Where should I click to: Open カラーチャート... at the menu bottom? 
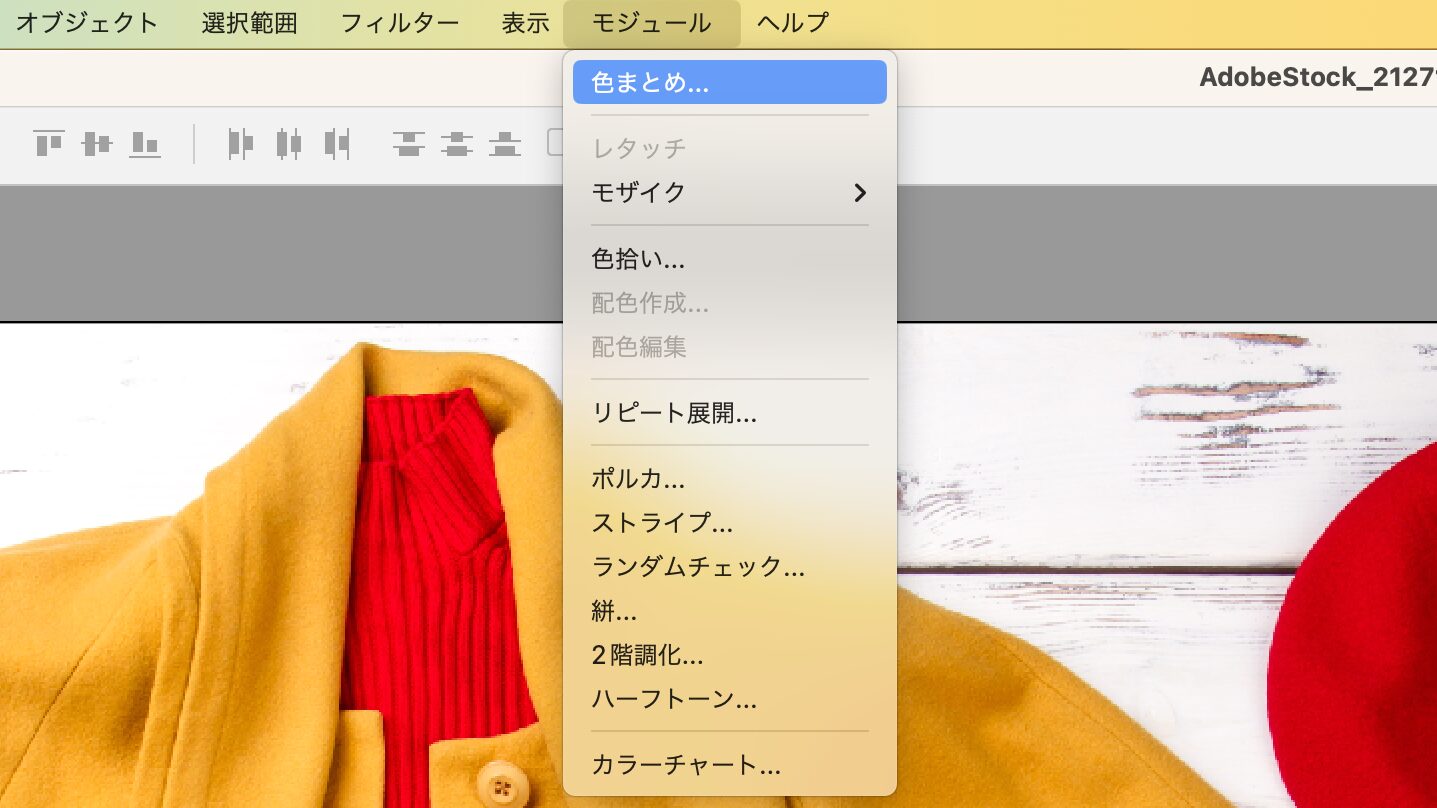(x=686, y=766)
